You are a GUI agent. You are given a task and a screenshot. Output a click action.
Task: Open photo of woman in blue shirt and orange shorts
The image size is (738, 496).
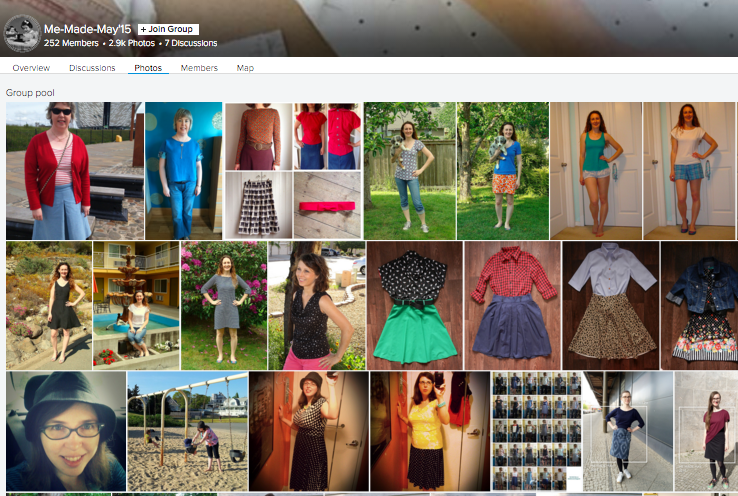503,171
